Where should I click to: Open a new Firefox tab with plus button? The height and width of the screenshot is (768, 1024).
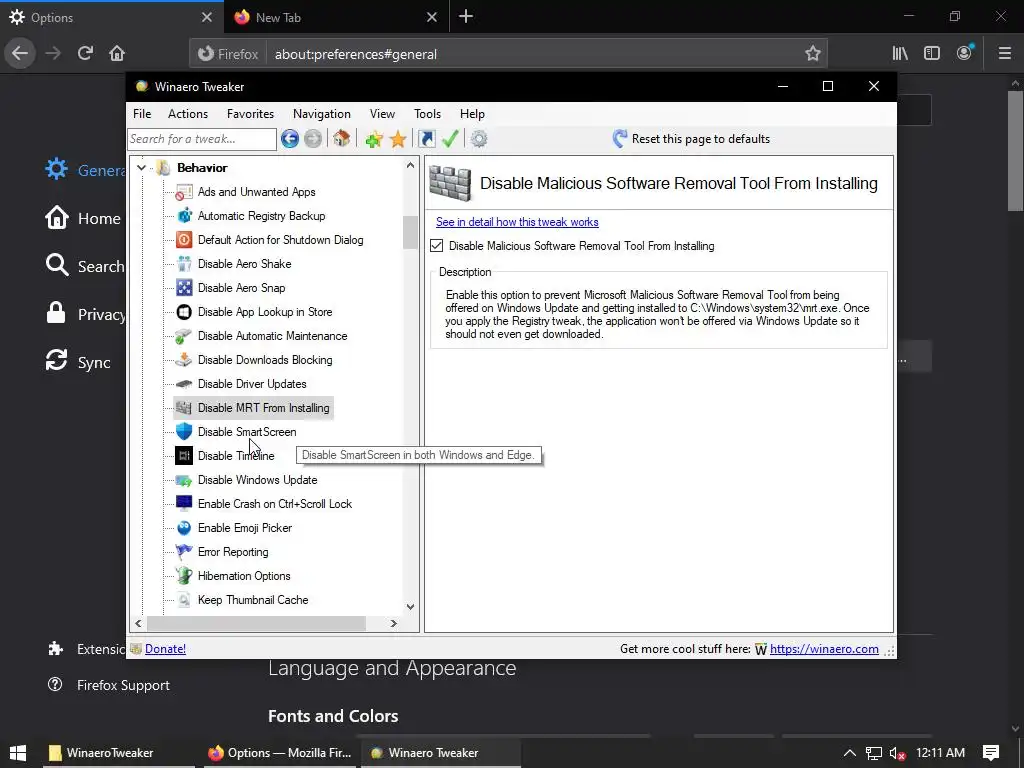[x=466, y=17]
